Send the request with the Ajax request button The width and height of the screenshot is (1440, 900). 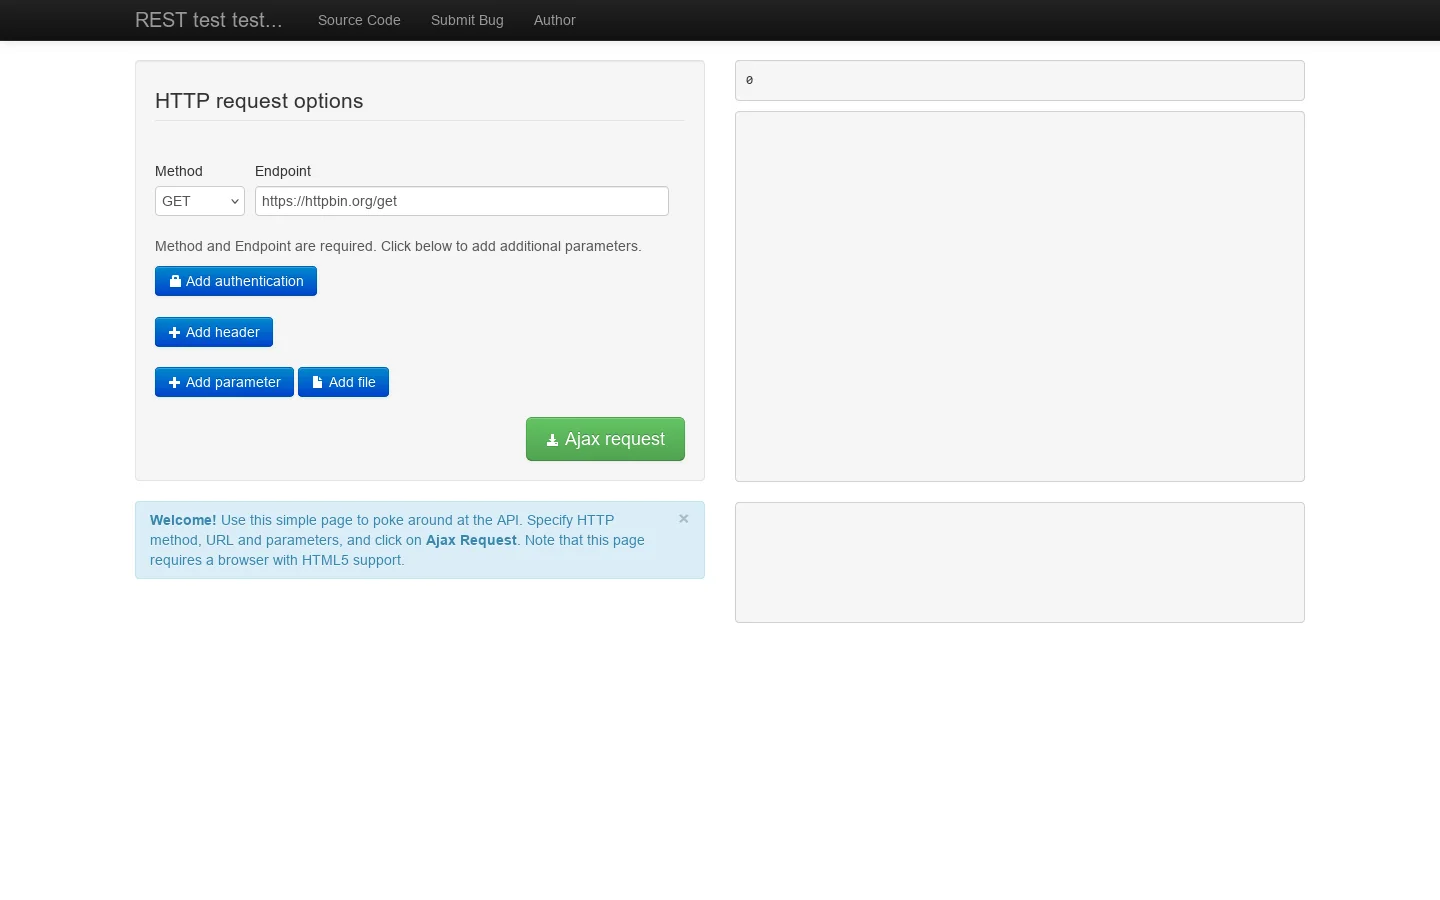pos(605,439)
